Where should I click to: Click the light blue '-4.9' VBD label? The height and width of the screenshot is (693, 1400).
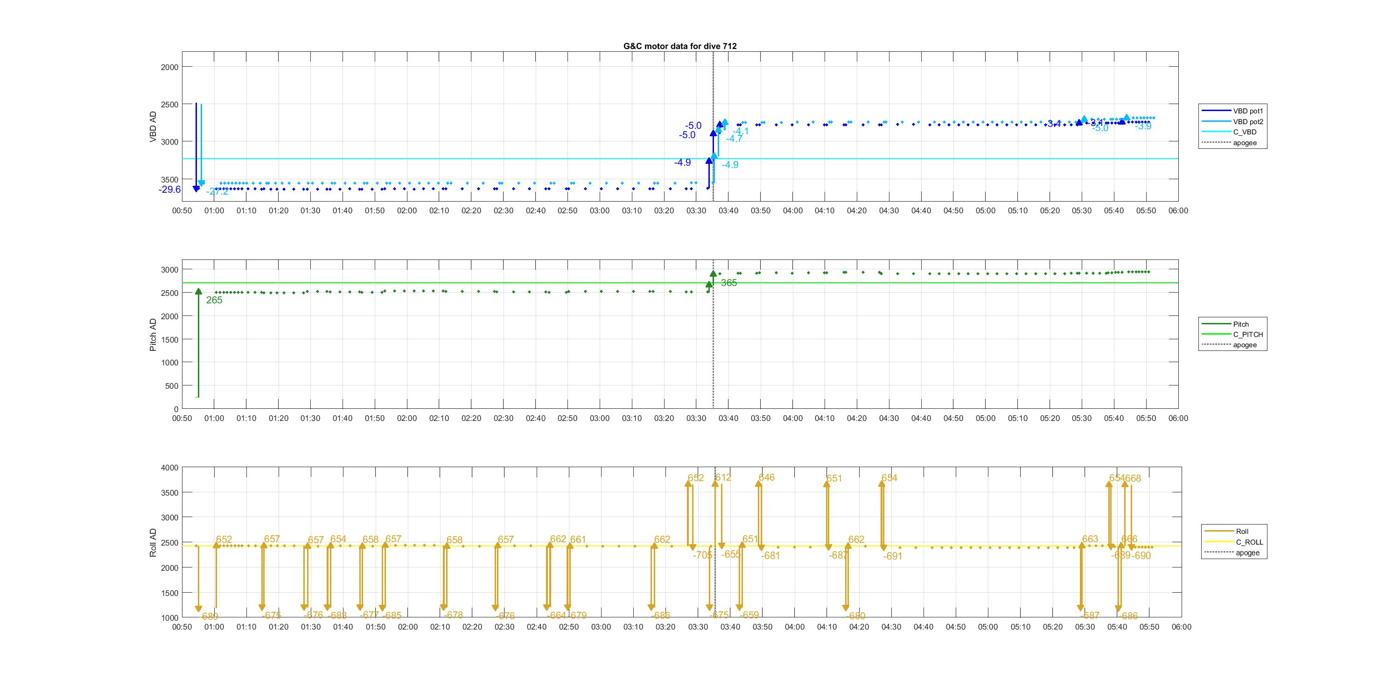click(x=730, y=165)
